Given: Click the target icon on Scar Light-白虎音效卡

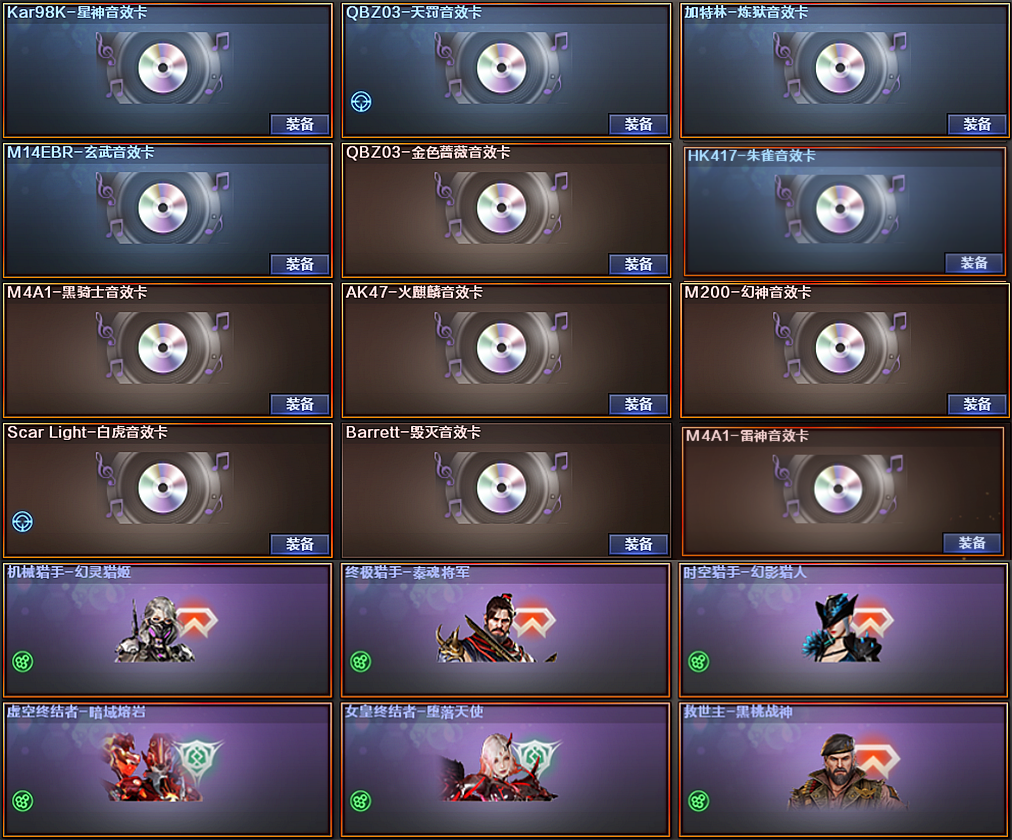Looking at the screenshot, I should 23,521.
